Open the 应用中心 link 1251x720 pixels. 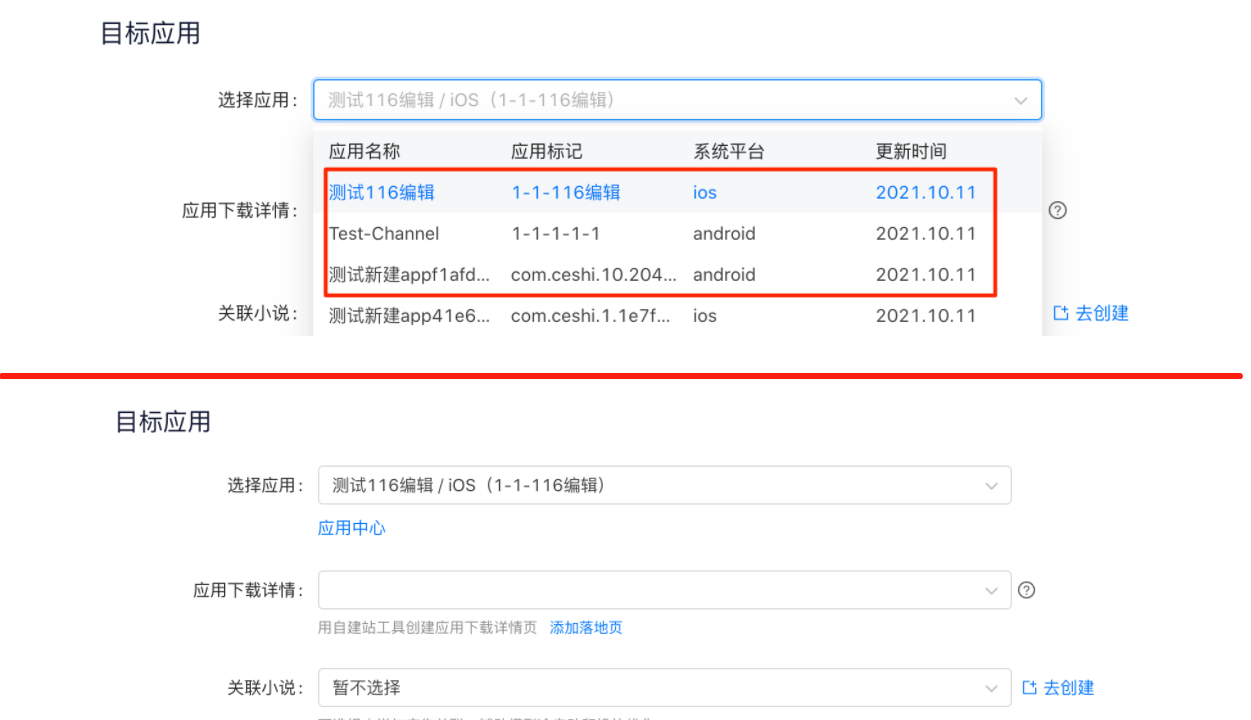[351, 528]
